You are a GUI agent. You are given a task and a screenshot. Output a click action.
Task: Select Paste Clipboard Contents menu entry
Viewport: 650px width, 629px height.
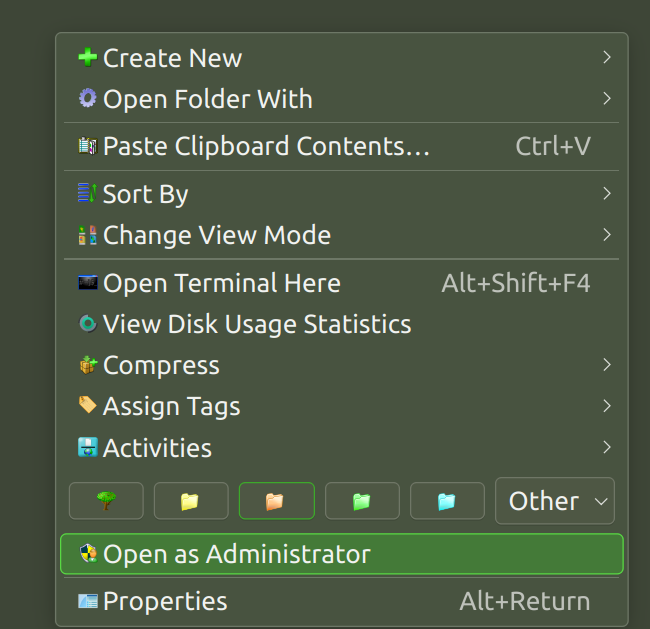pos(342,146)
